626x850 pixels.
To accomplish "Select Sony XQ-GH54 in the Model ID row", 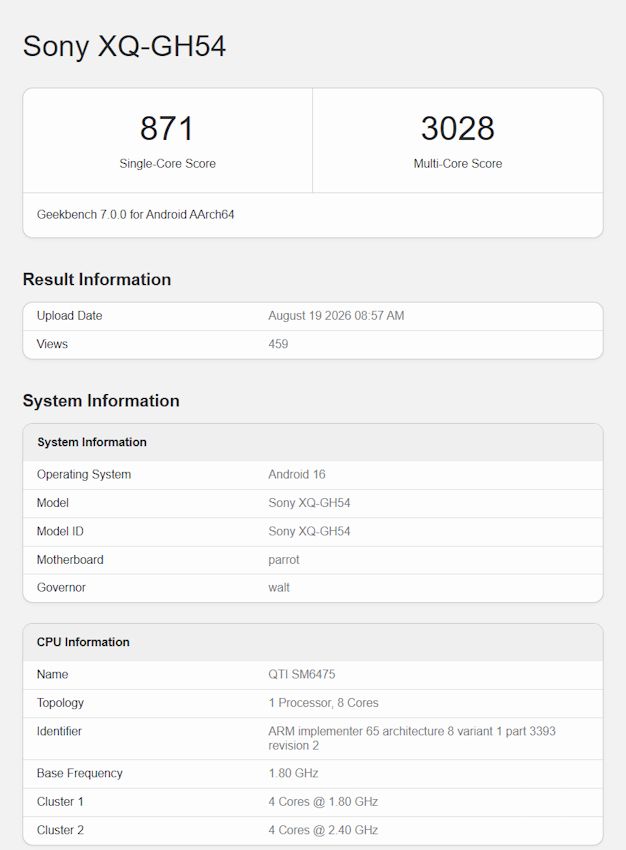I will click(309, 531).
